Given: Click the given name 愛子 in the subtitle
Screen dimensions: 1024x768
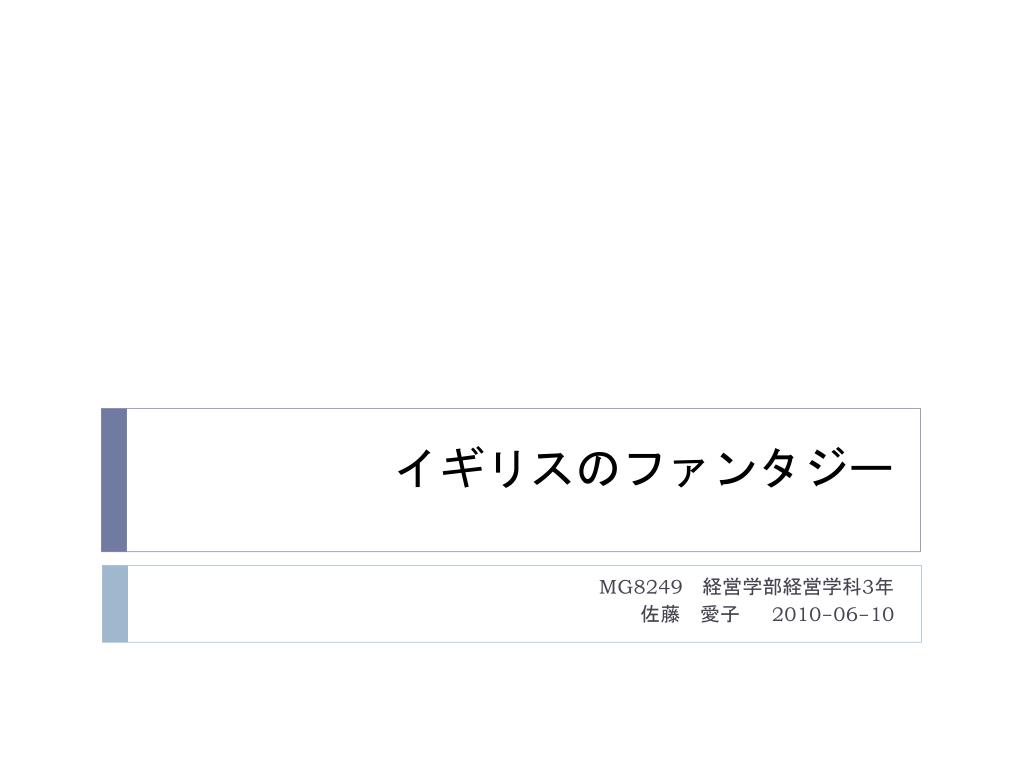Looking at the screenshot, I should (720, 615).
